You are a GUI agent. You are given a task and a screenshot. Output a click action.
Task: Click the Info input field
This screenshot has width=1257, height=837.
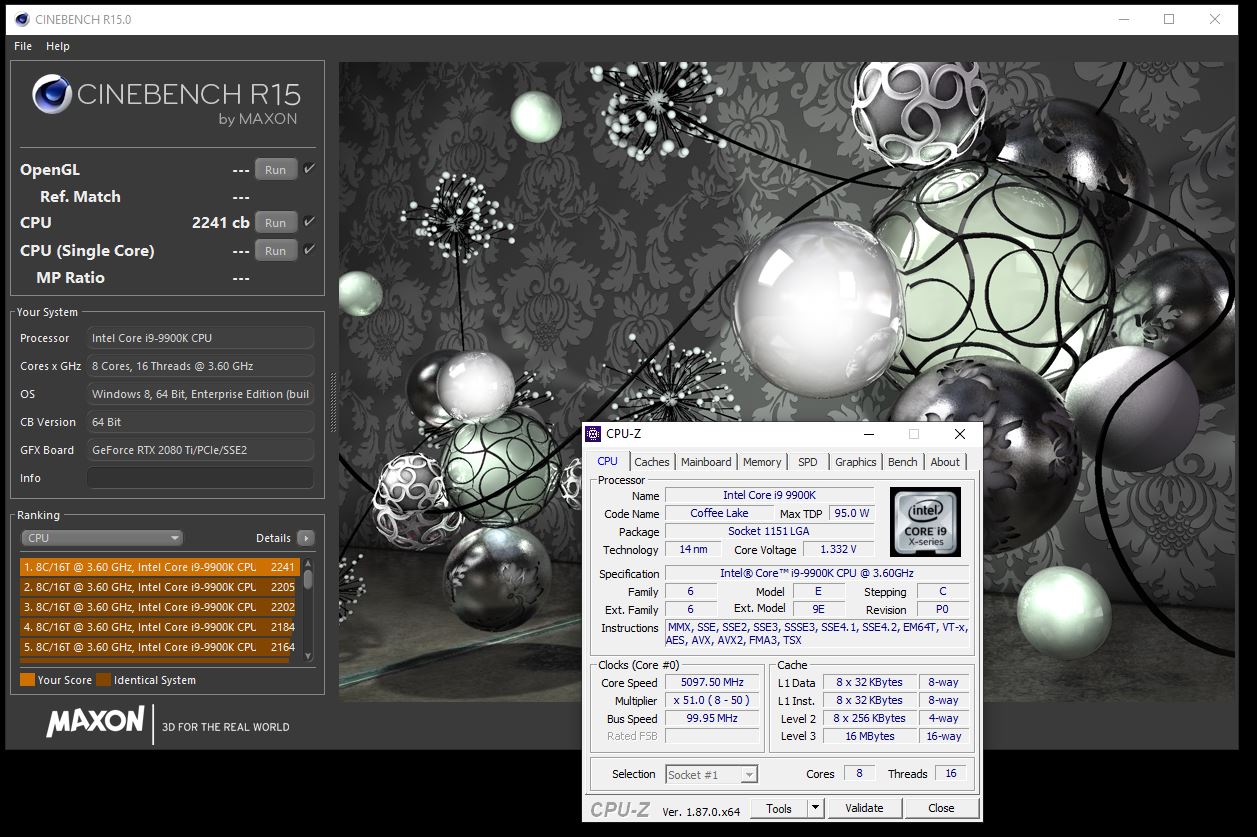click(x=200, y=478)
